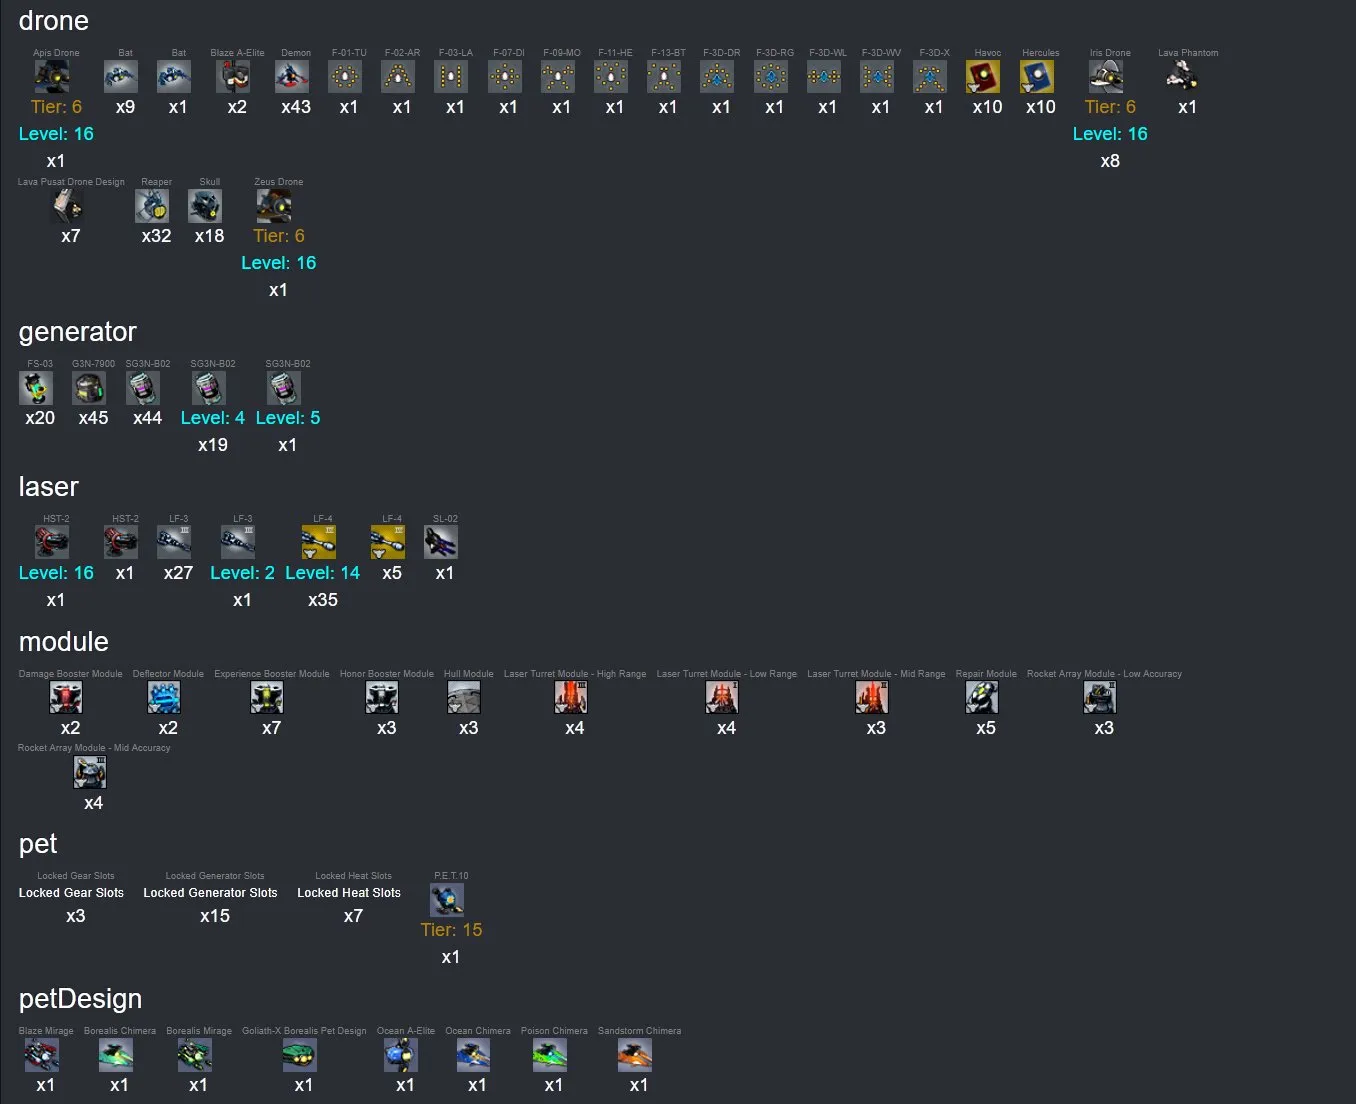The image size is (1356, 1104).
Task: Select Laser Turret Module - High Range icon
Action: point(571,698)
